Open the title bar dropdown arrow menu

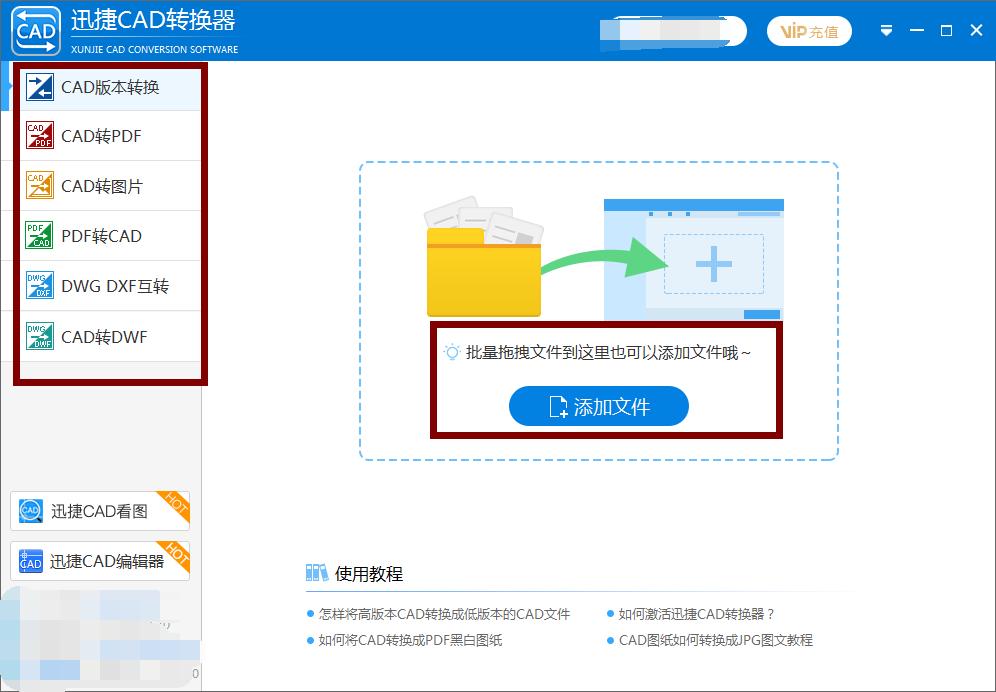click(x=886, y=30)
